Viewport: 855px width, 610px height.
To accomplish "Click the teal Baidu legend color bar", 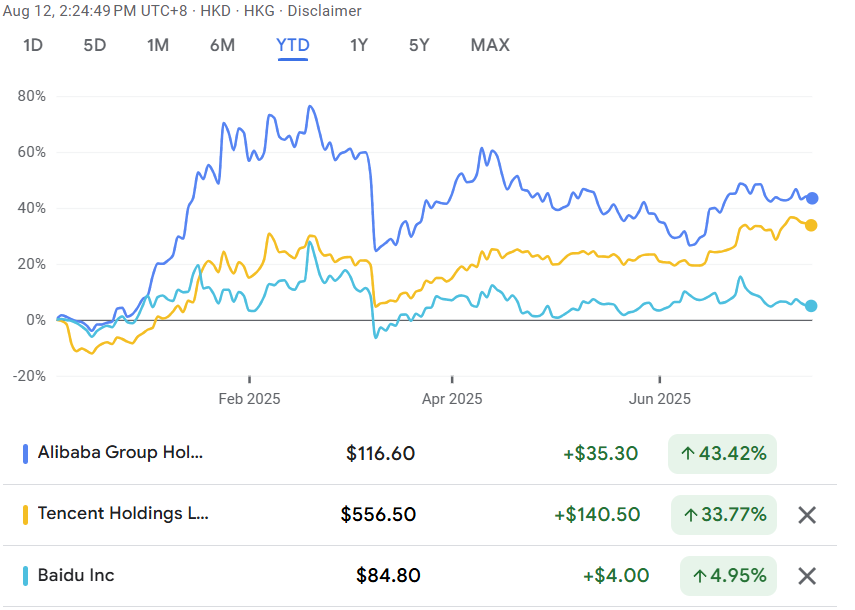I will [x=26, y=576].
